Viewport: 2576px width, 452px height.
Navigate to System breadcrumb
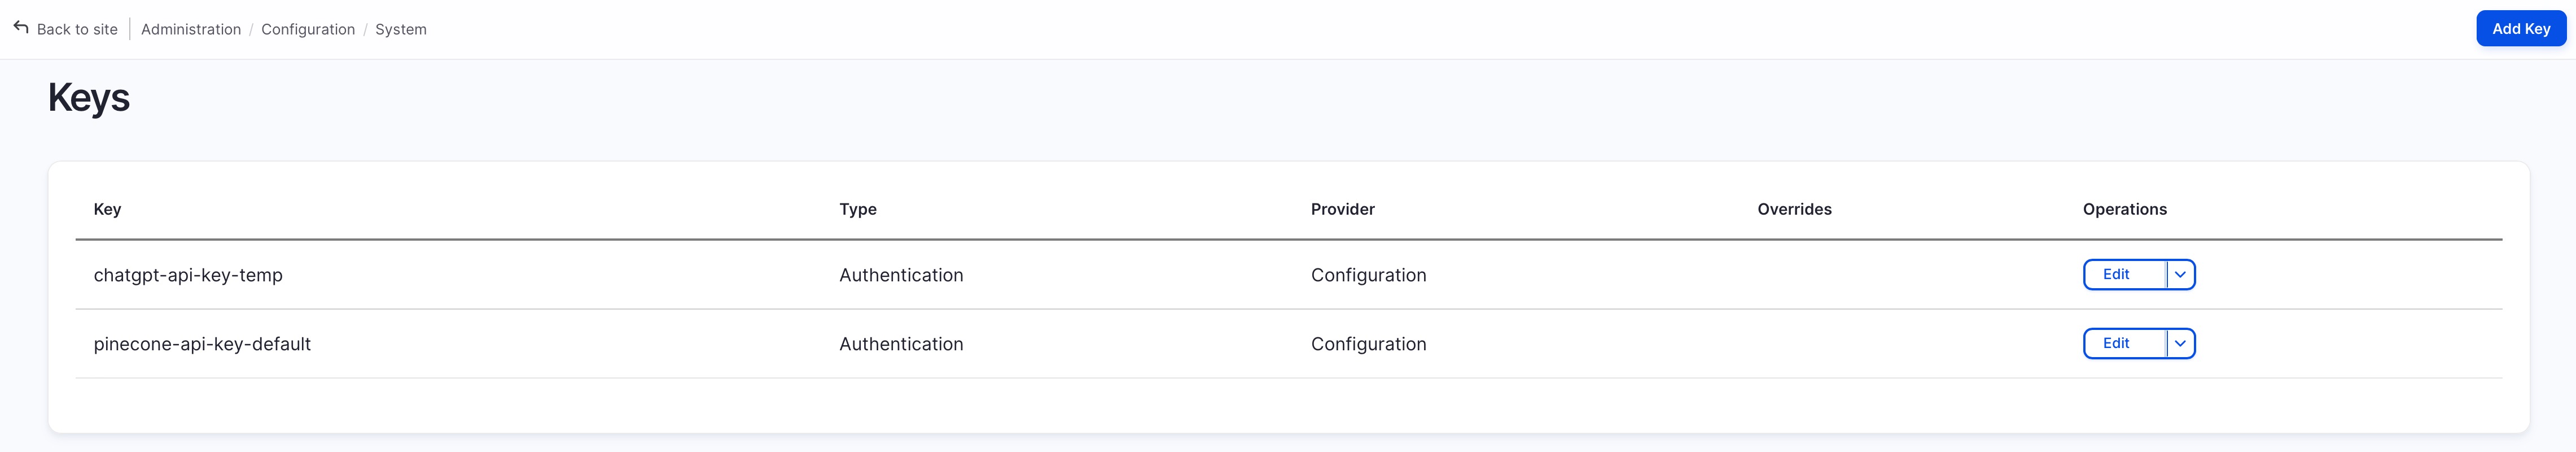click(401, 29)
